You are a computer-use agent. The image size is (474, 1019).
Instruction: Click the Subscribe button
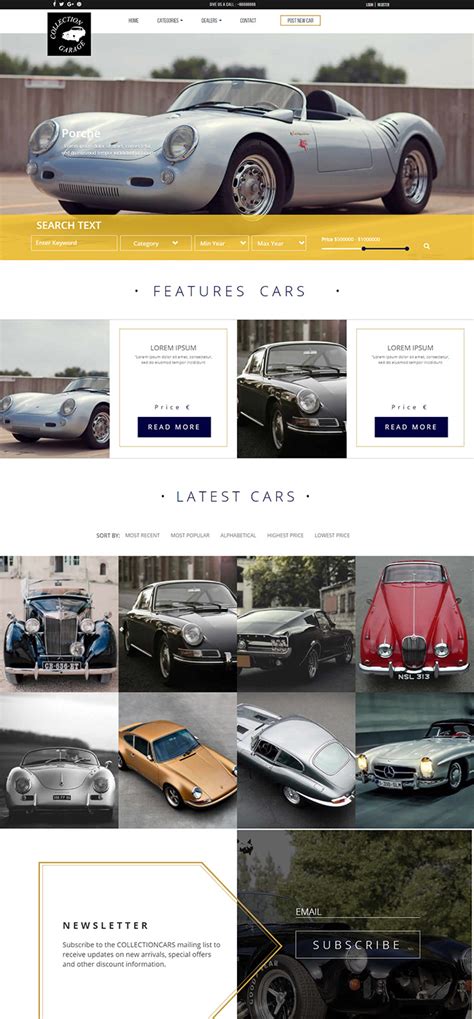358,945
